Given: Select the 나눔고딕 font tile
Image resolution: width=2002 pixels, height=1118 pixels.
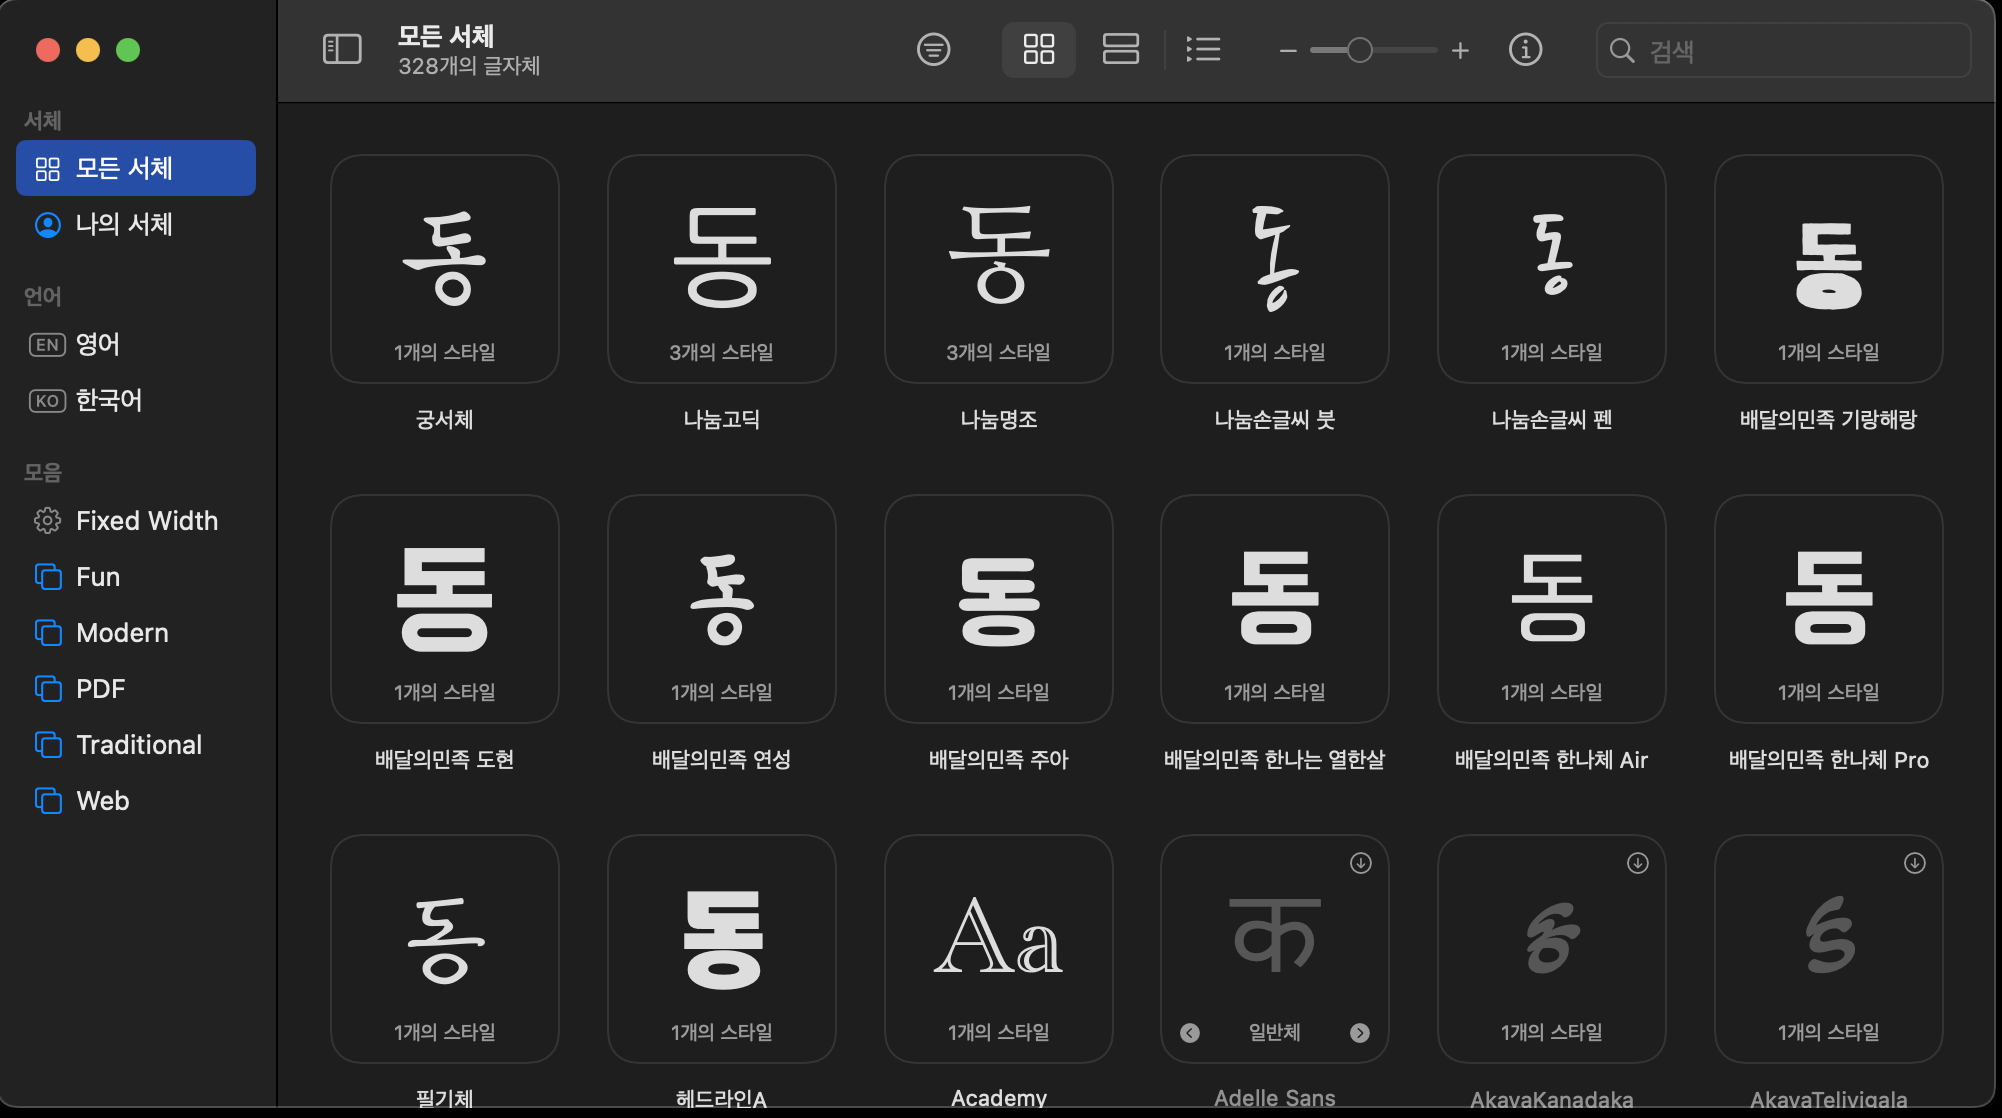Looking at the screenshot, I should click(722, 269).
